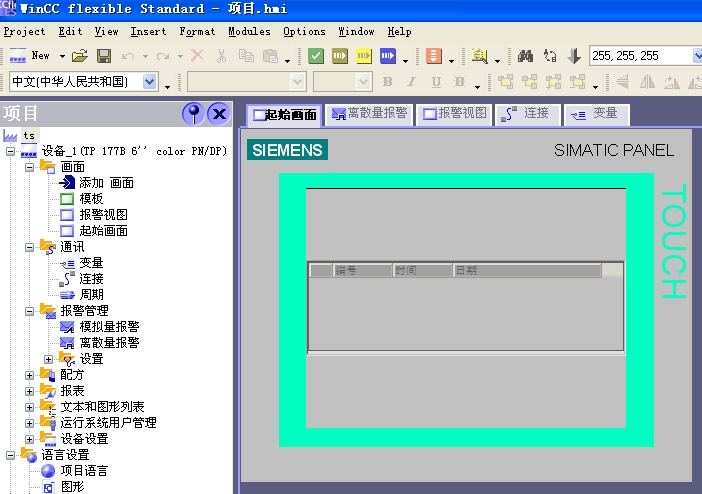This screenshot has height=494, width=702.
Task: Click the 255, 255, 255 value field
Action: tap(638, 56)
